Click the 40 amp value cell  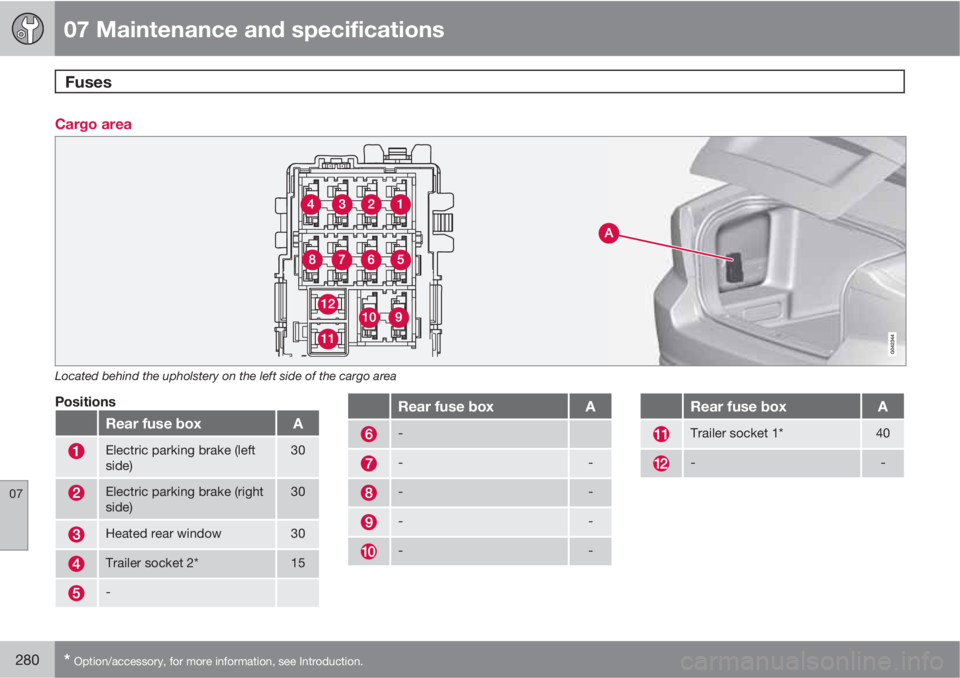coord(883,434)
